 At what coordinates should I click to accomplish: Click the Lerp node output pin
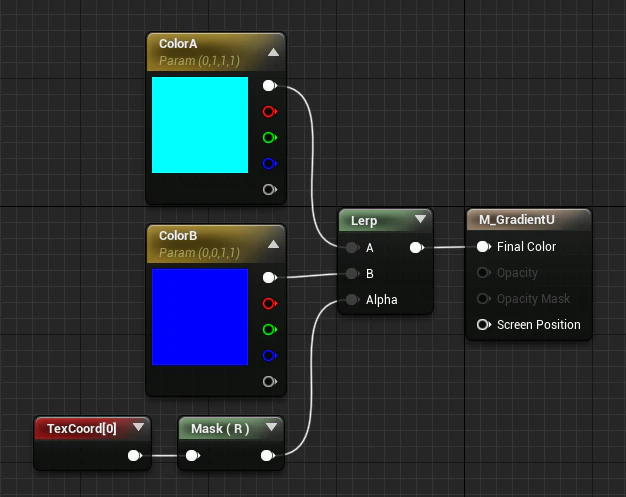pos(417,248)
